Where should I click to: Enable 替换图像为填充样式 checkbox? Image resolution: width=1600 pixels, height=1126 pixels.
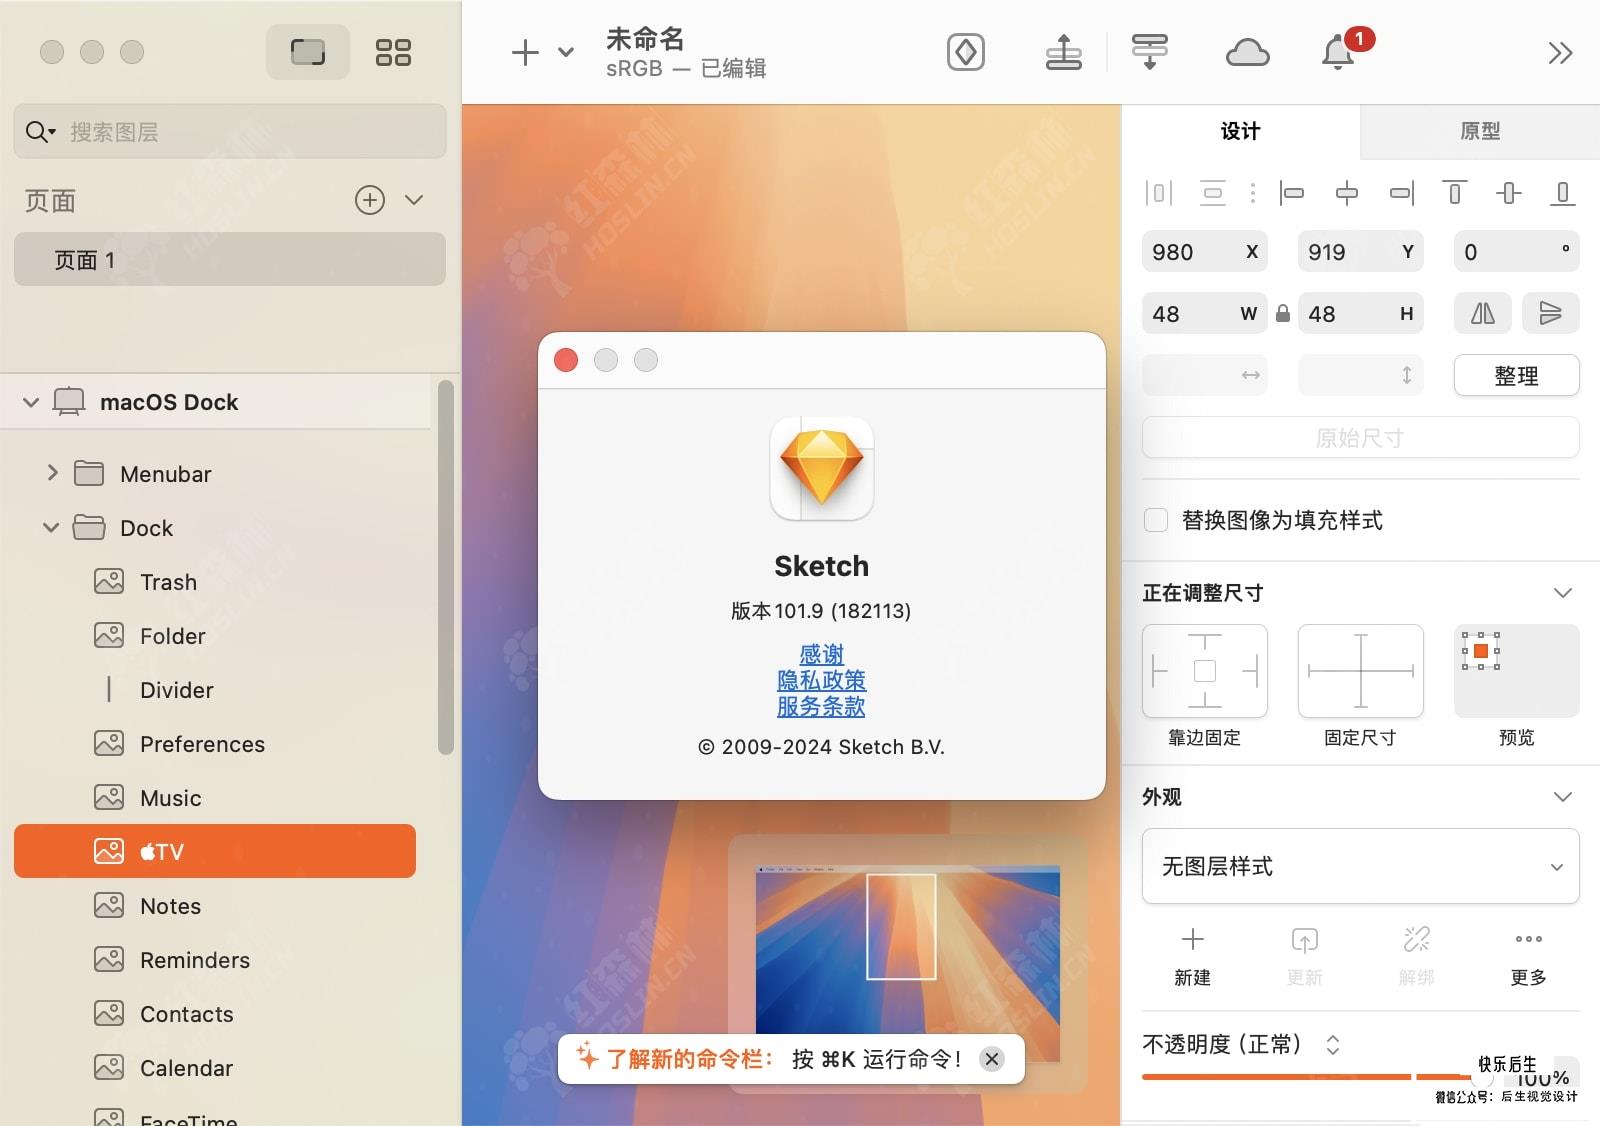click(x=1156, y=520)
